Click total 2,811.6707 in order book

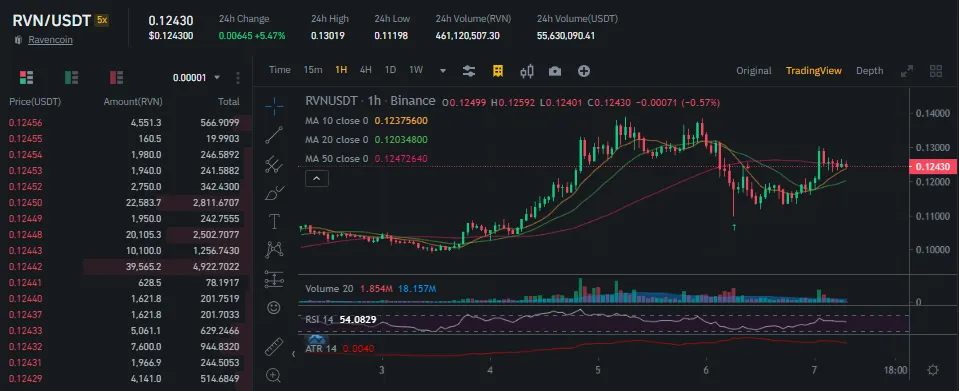point(216,203)
